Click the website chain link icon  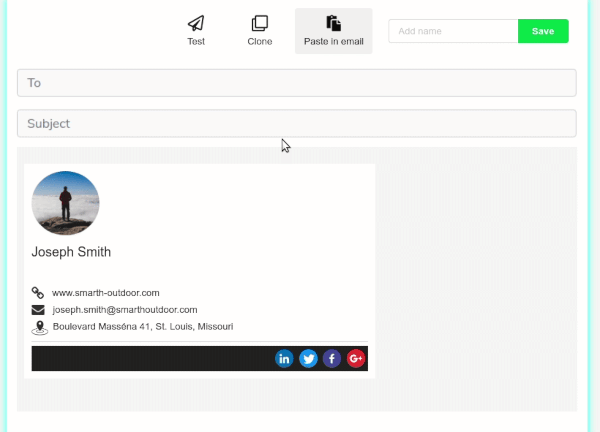[38, 293]
